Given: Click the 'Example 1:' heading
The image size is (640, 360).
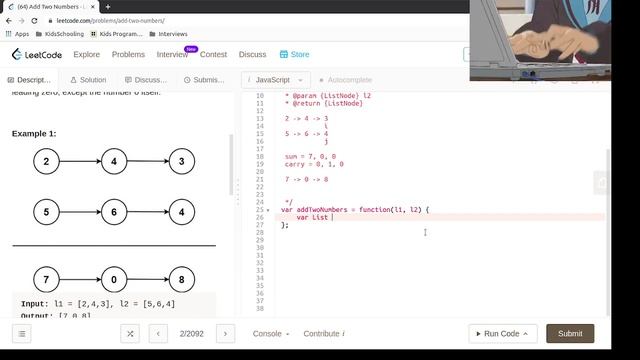Looking at the screenshot, I should click(x=34, y=134).
